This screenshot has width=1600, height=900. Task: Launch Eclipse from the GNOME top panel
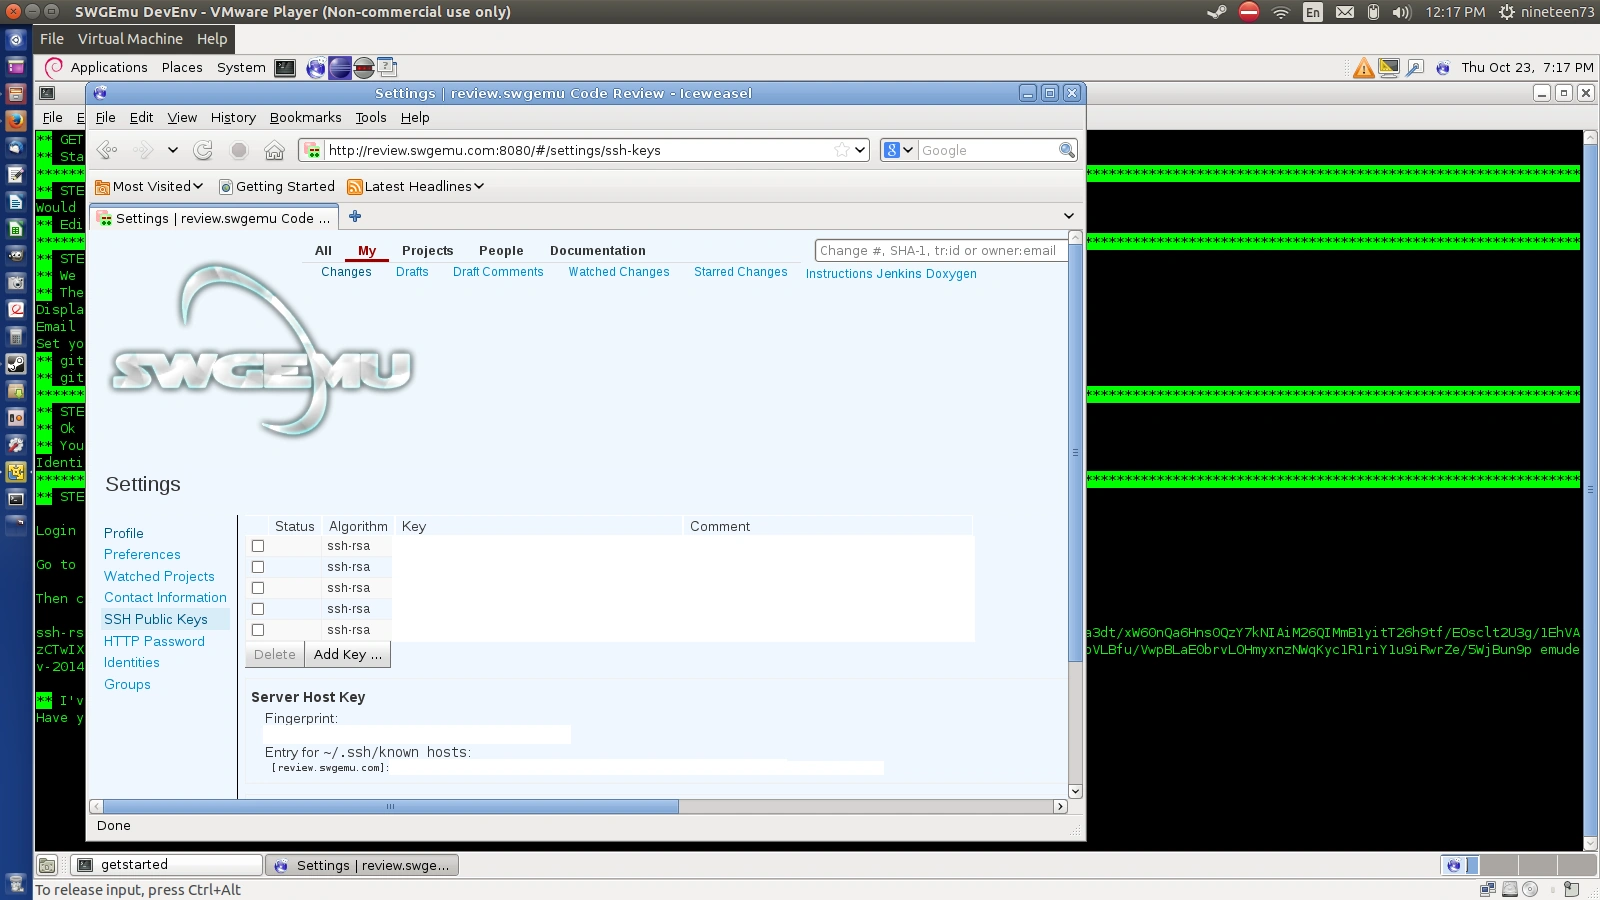coord(340,68)
